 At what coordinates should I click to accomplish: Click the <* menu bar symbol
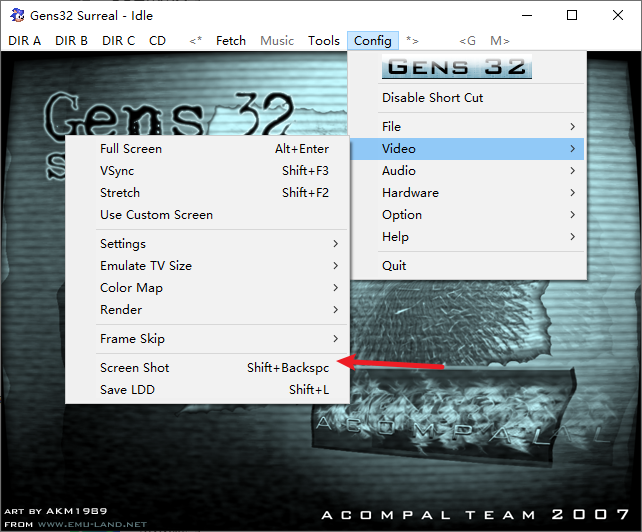point(196,41)
